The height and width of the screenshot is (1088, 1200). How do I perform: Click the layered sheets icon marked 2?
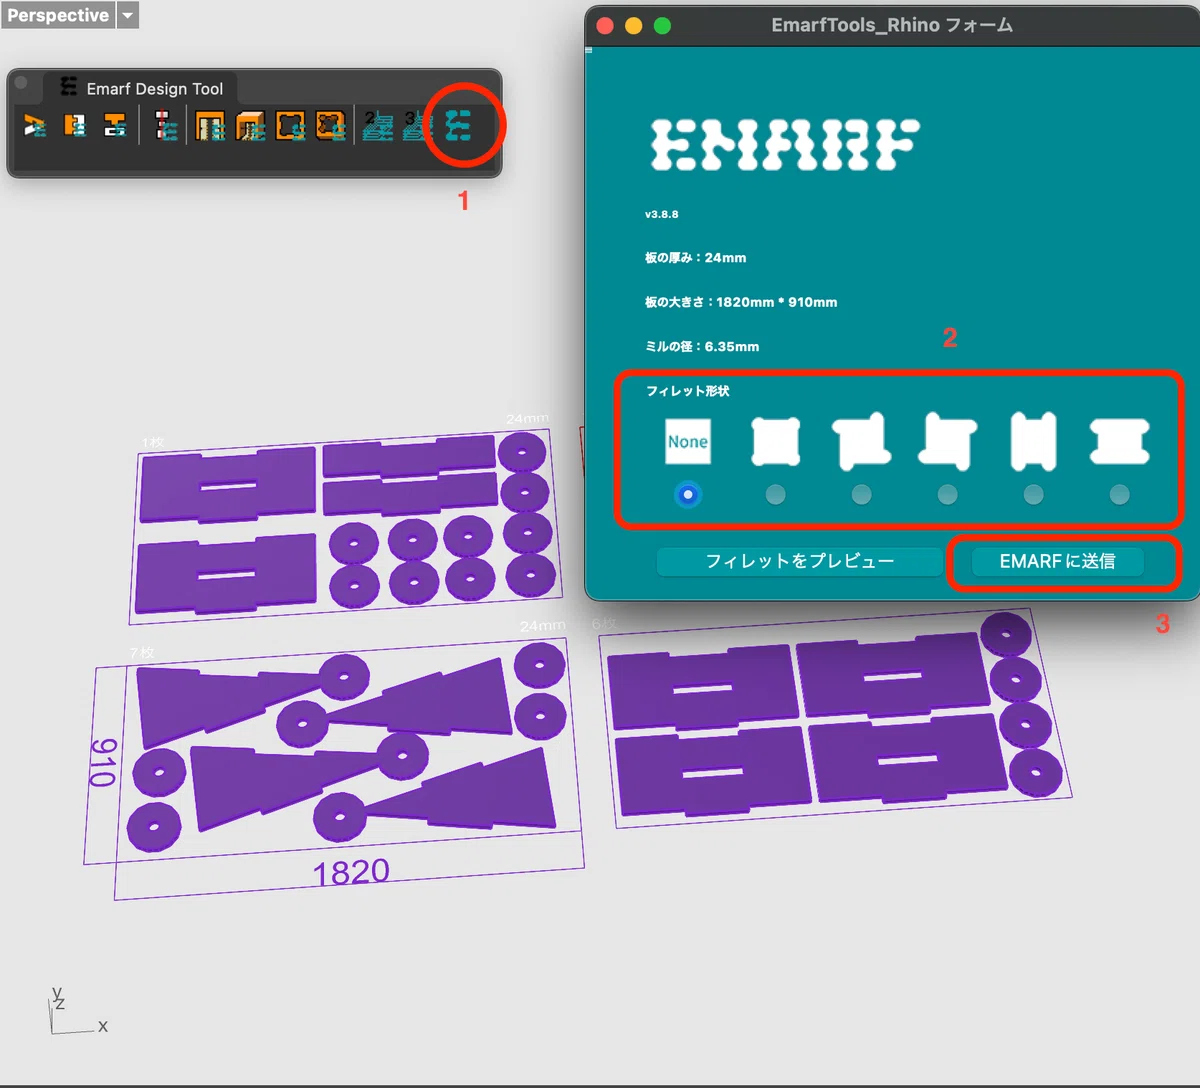[377, 126]
